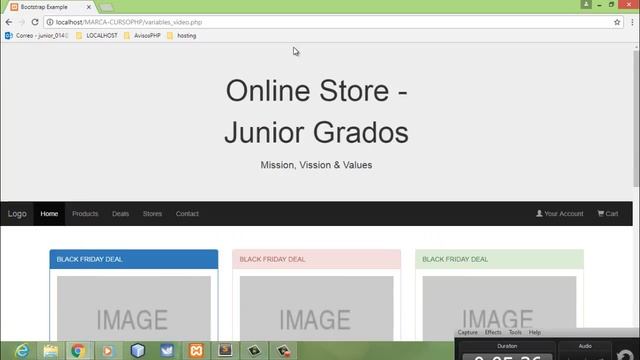Image resolution: width=640 pixels, height=360 pixels.
Task: Click the image placeholder in the pink panel
Action: tap(316, 309)
